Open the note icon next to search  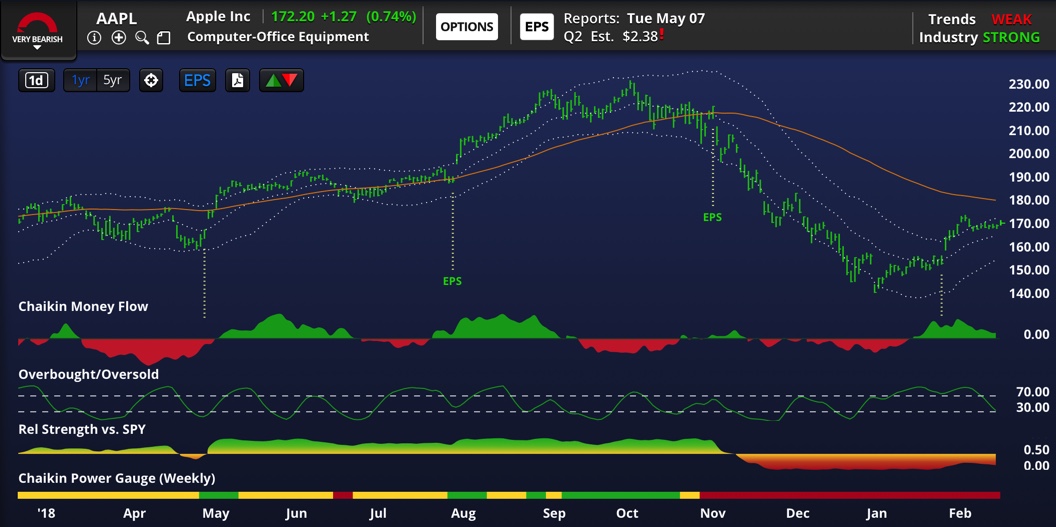164,37
